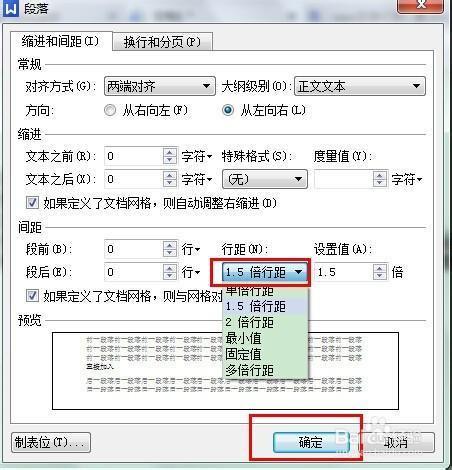Open the 字符 unit arrow beside 文本之前
Screen dimensions: 452x470
pos(210,156)
